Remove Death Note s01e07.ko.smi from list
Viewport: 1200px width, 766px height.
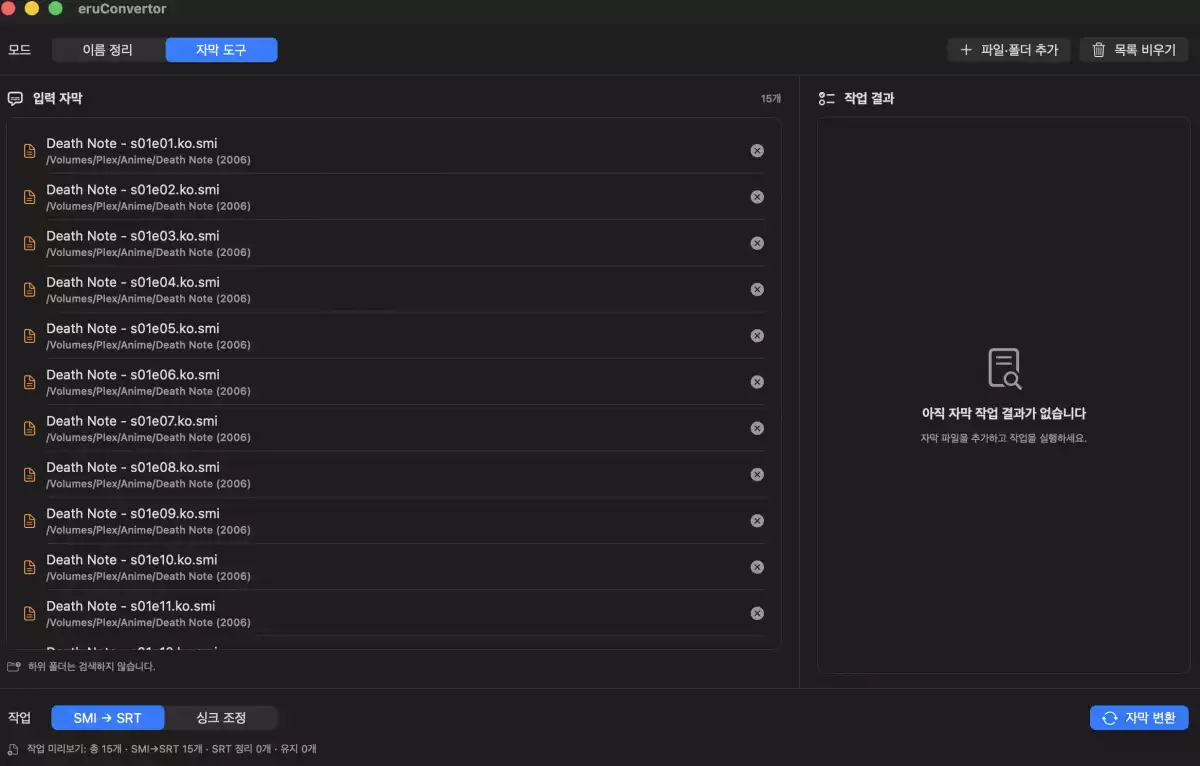click(757, 428)
